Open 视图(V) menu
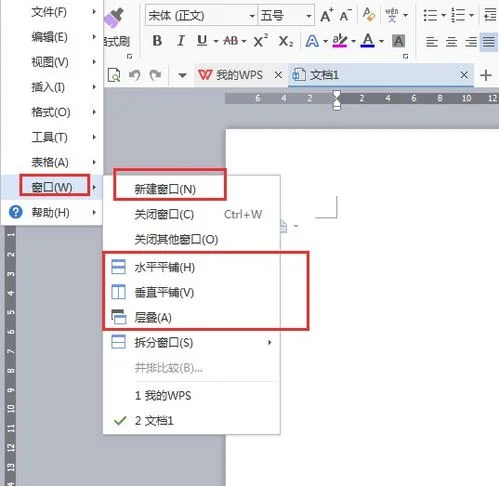The height and width of the screenshot is (486, 499). pos(51,62)
